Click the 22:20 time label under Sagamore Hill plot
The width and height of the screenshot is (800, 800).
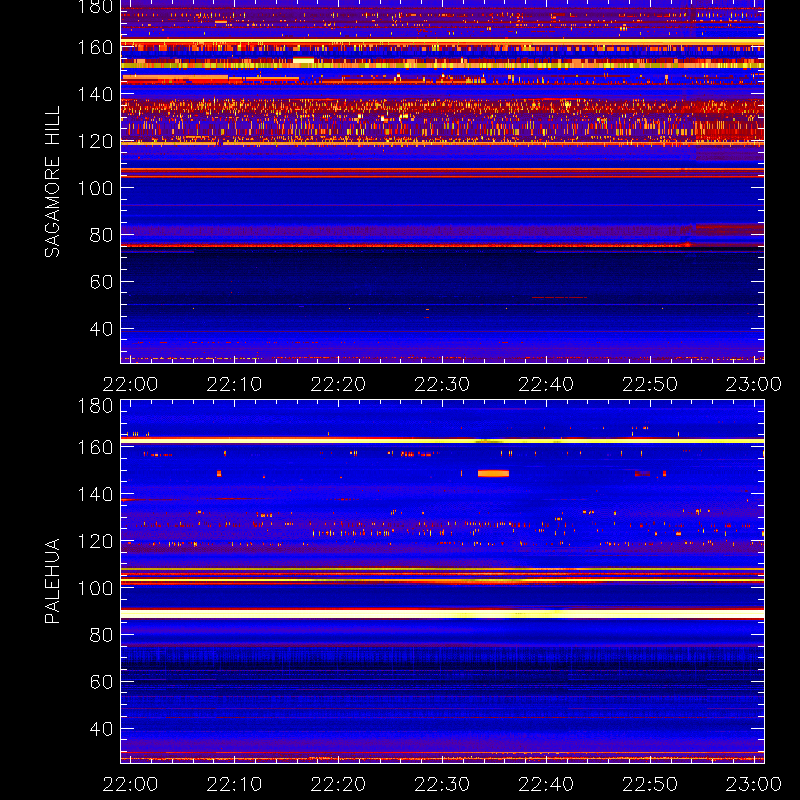pyautogui.click(x=338, y=384)
